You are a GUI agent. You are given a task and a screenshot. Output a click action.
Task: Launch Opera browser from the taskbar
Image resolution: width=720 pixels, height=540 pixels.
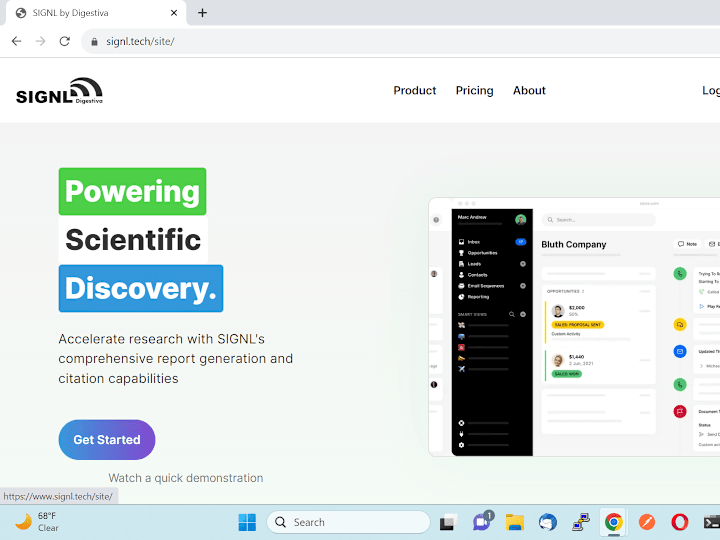(680, 523)
